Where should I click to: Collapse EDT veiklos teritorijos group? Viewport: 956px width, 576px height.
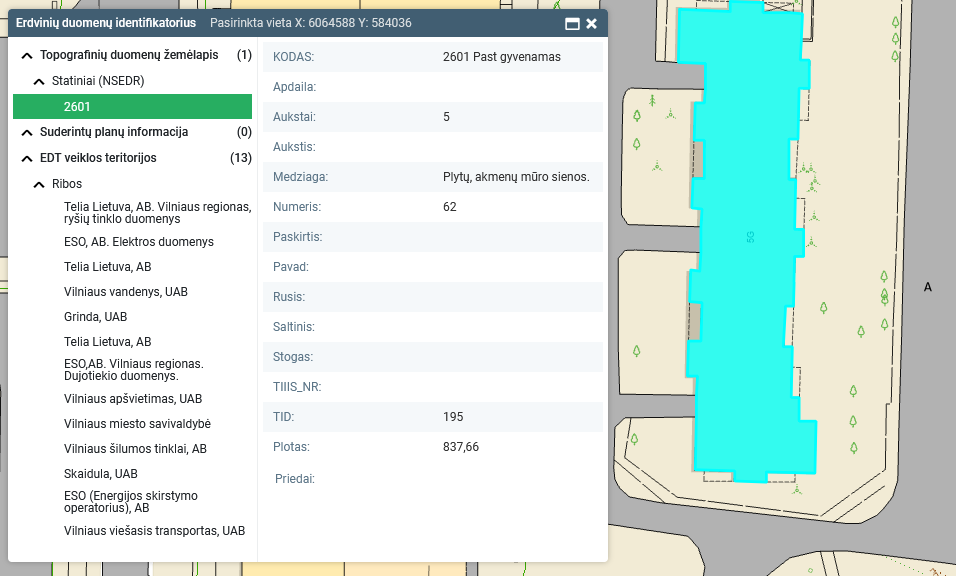(x=26, y=158)
